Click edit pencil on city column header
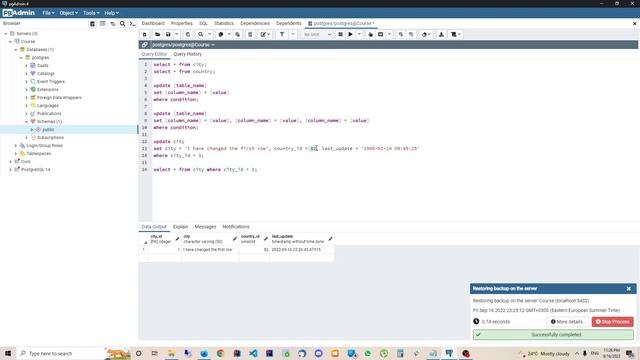The image size is (640, 360). (235, 239)
